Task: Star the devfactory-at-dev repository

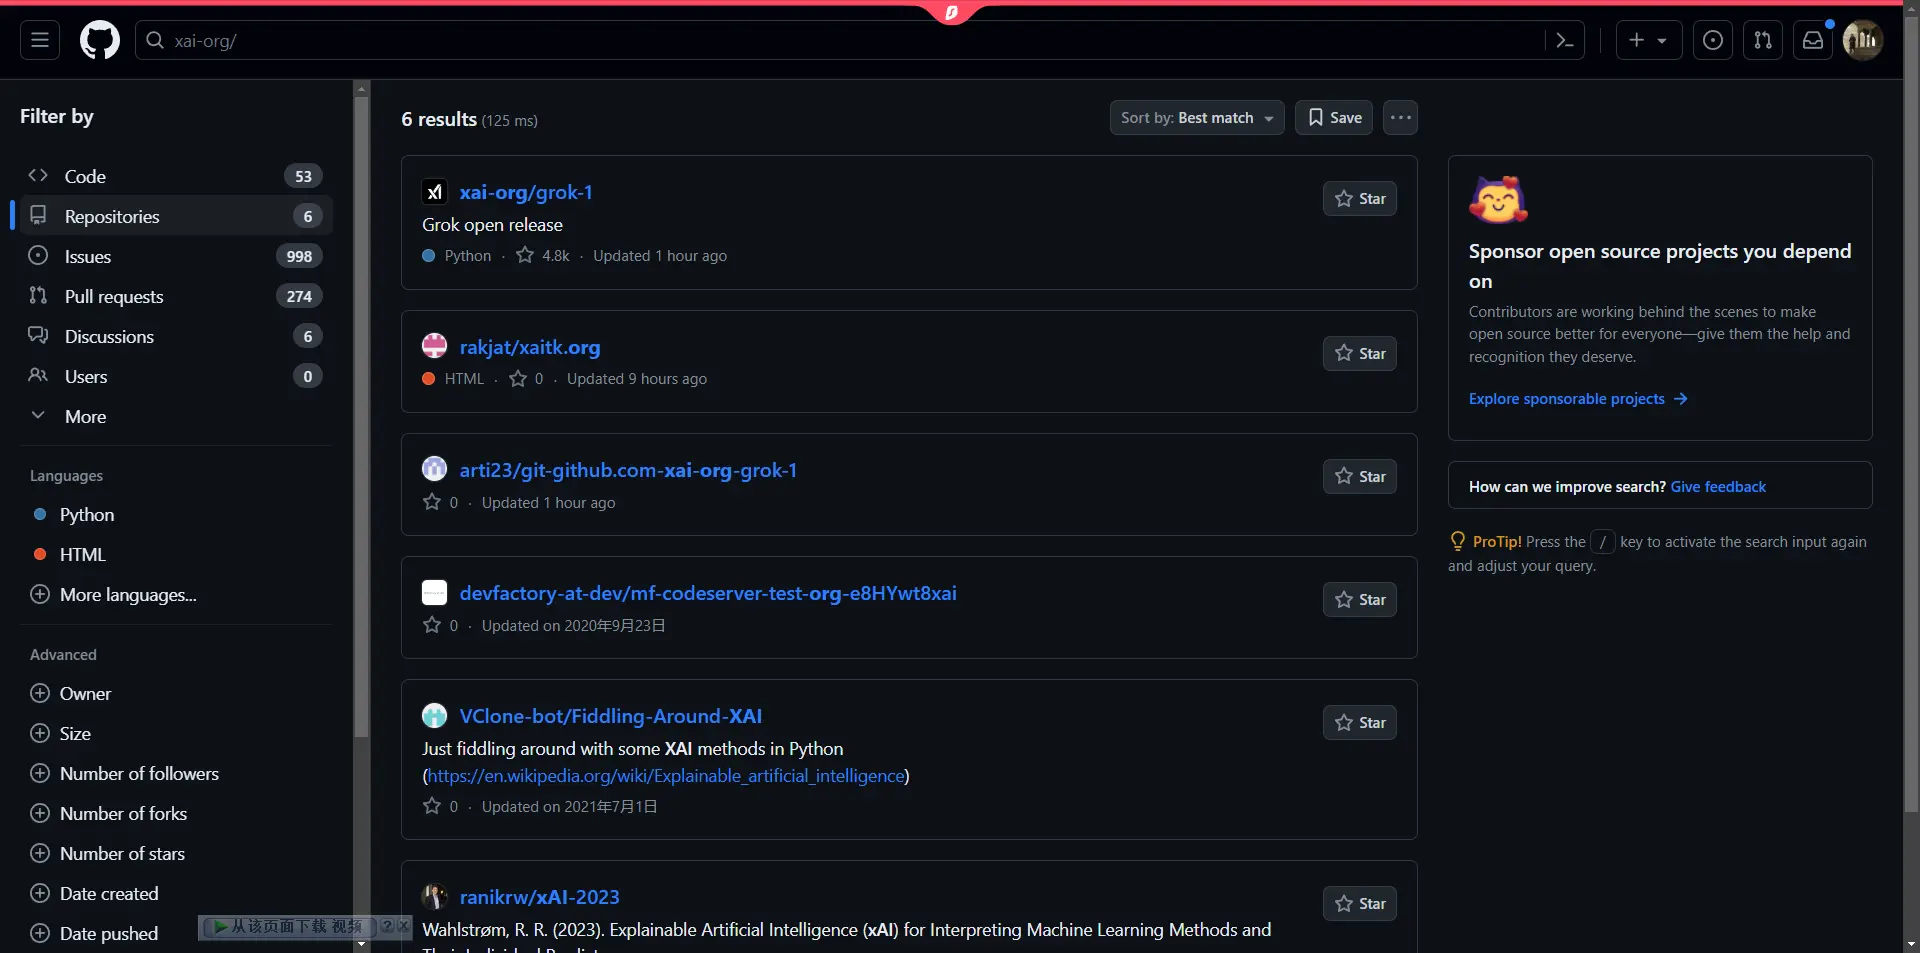Action: point(1360,599)
